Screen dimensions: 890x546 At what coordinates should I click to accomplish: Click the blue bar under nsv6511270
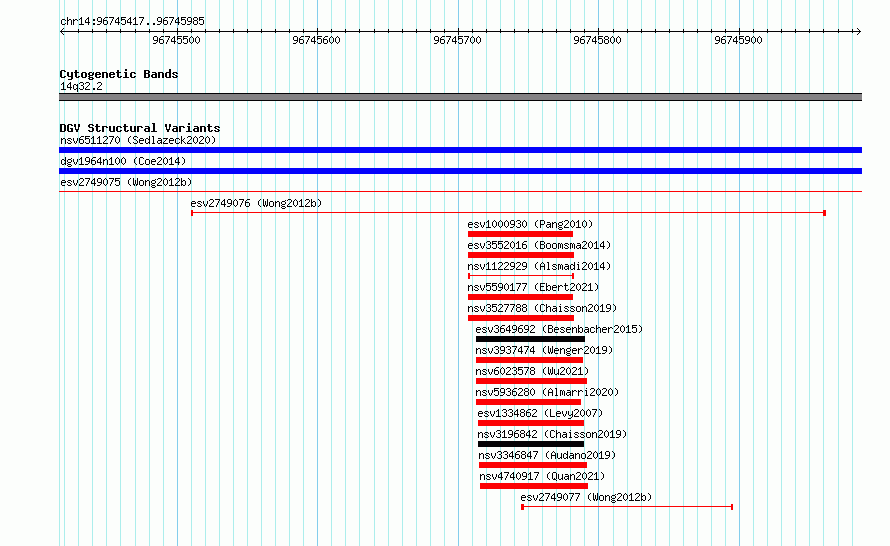(460, 150)
